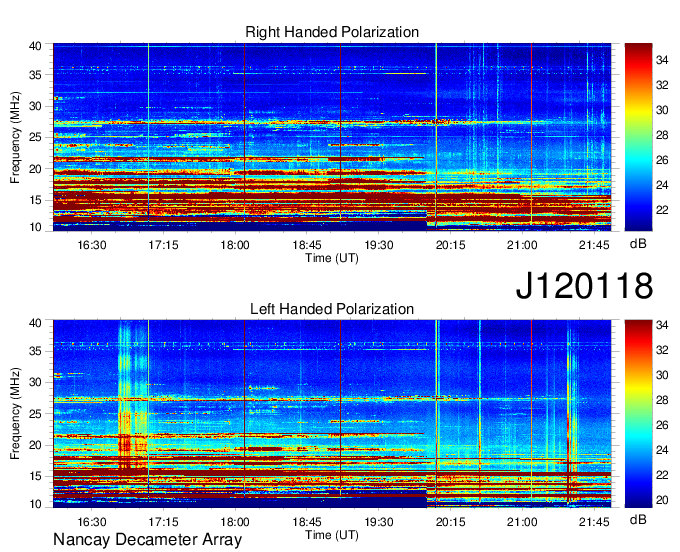680x552 pixels.
Task: Click 'Frequency (MHz)' axis label of Left Handed plot
Action: pos(15,414)
